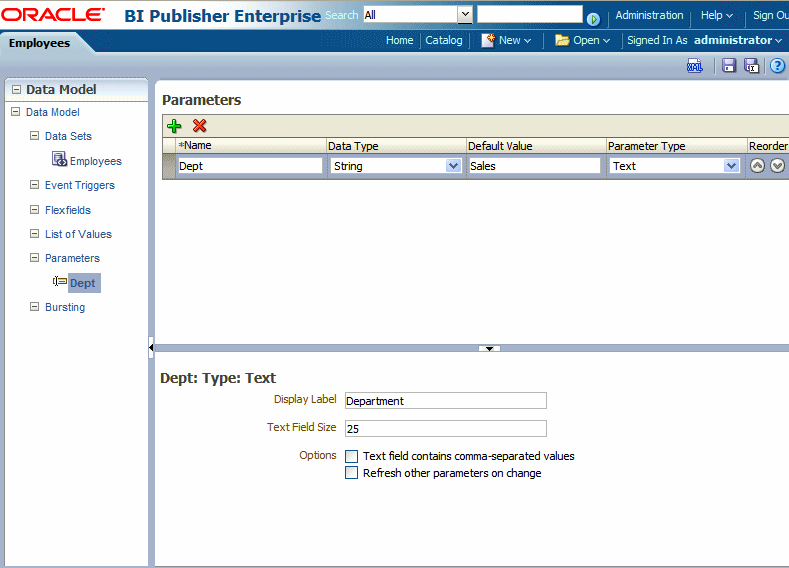Click the Data Type column header

click(x=396, y=145)
